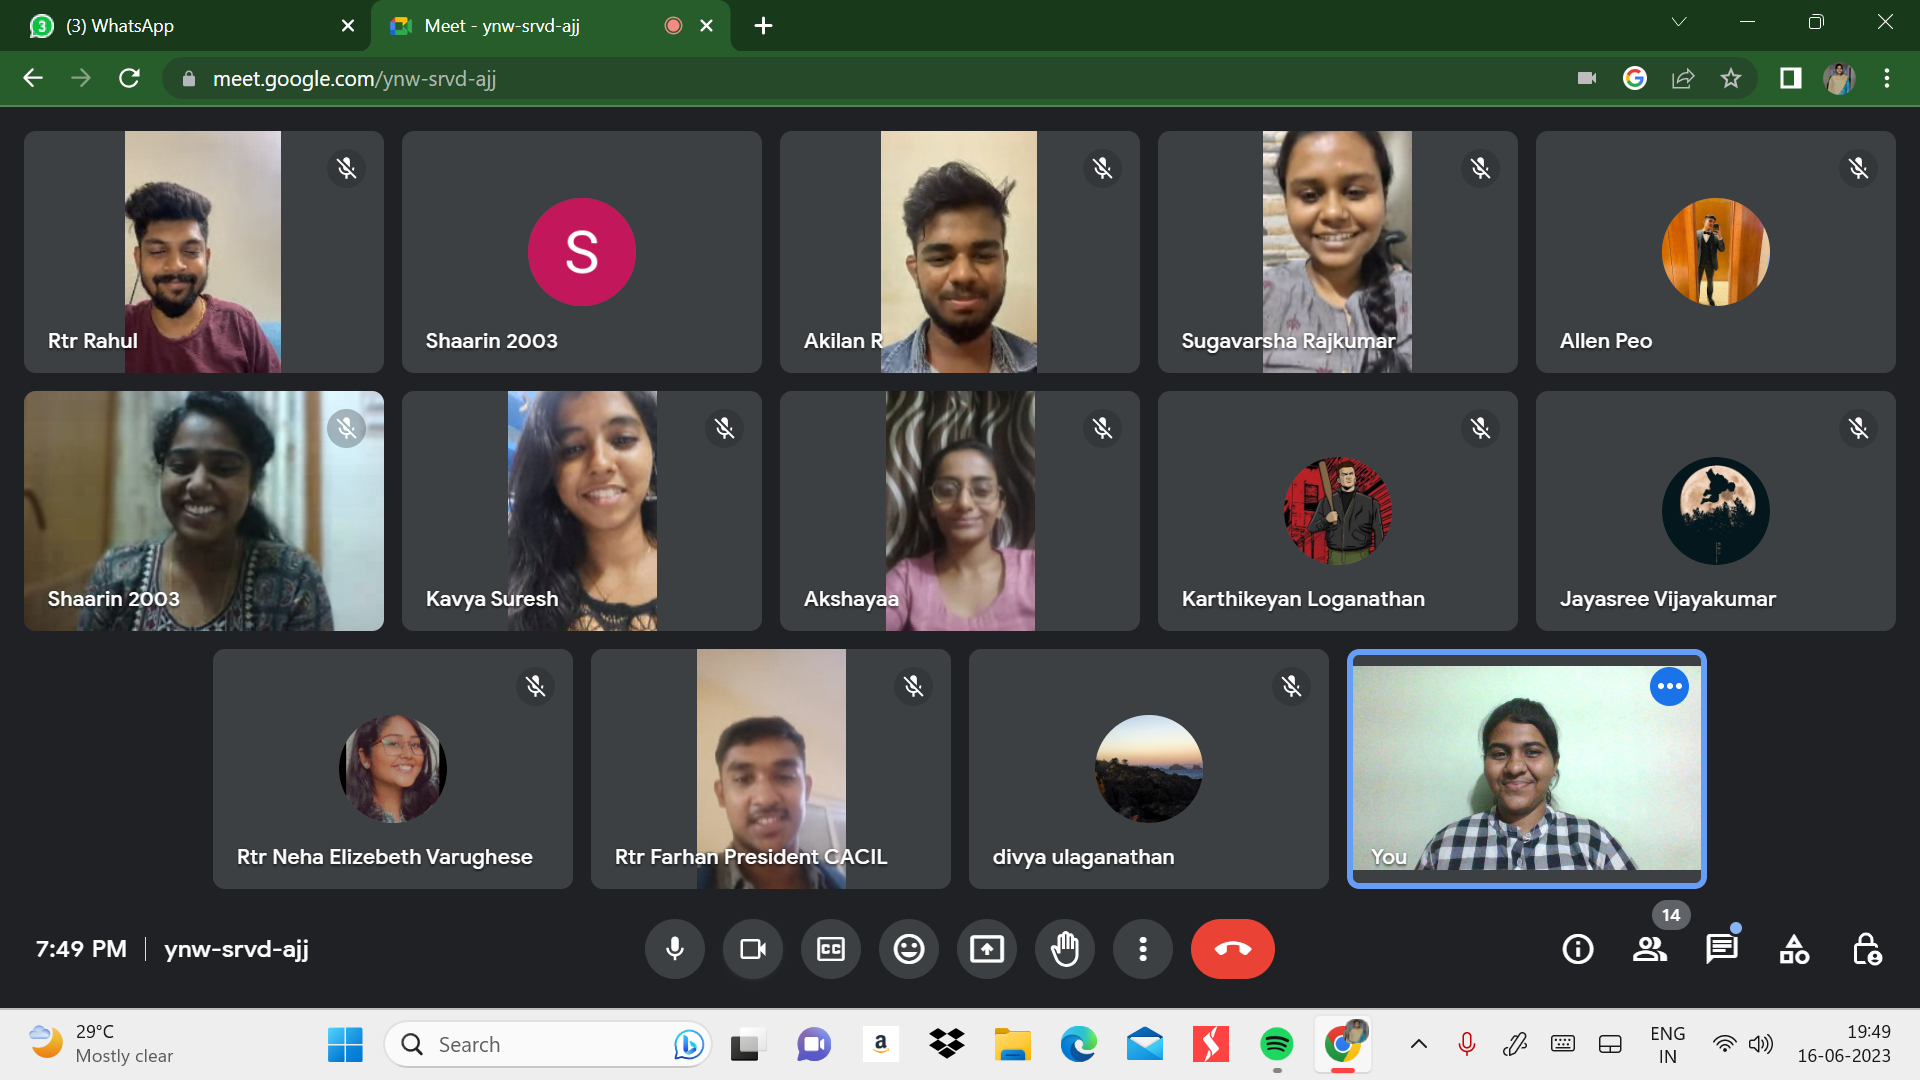Bookmark this page with star icon
The image size is (1920, 1080).
(1731, 78)
